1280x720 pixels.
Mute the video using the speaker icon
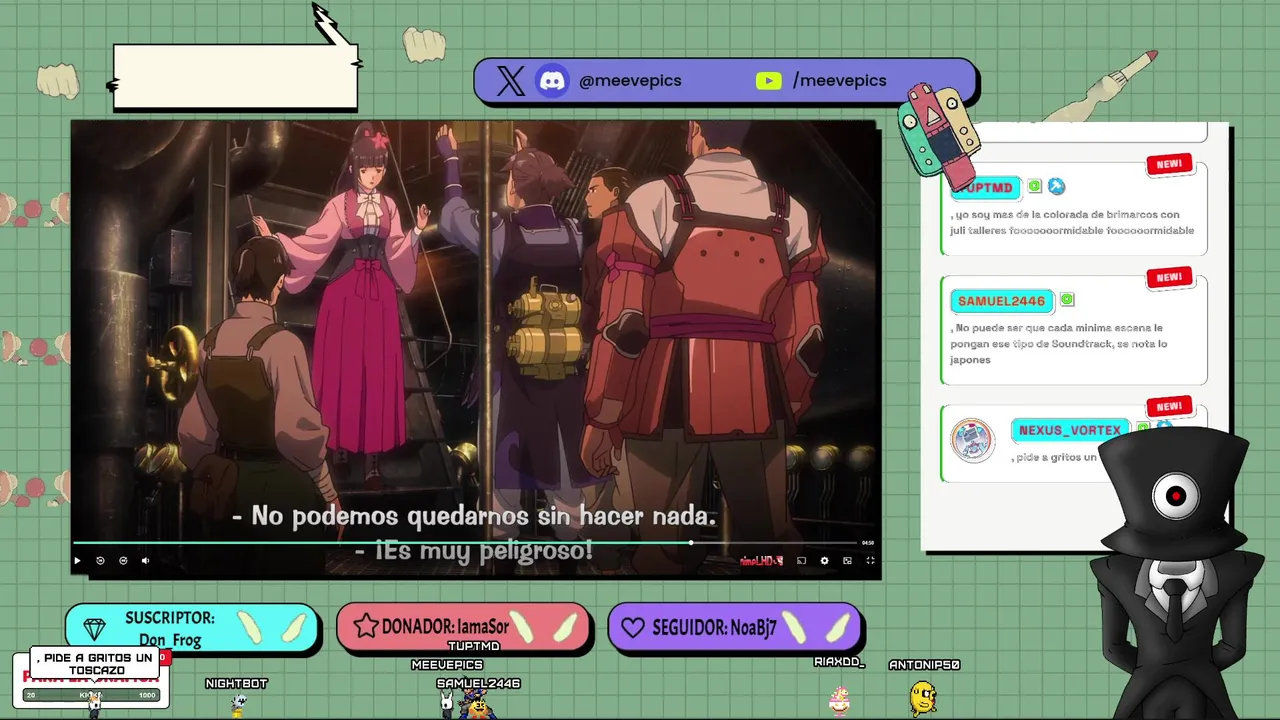145,561
